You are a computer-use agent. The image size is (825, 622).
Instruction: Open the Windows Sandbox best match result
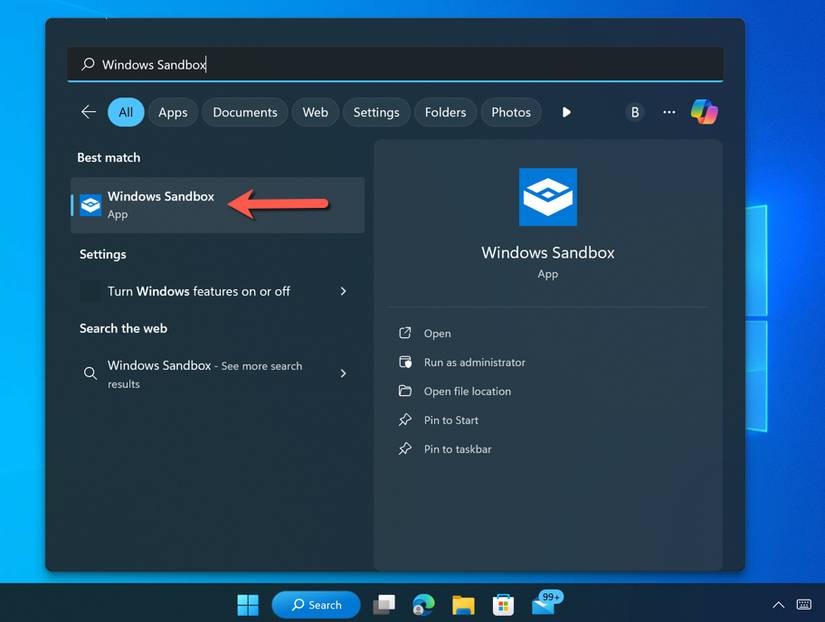[160, 204]
